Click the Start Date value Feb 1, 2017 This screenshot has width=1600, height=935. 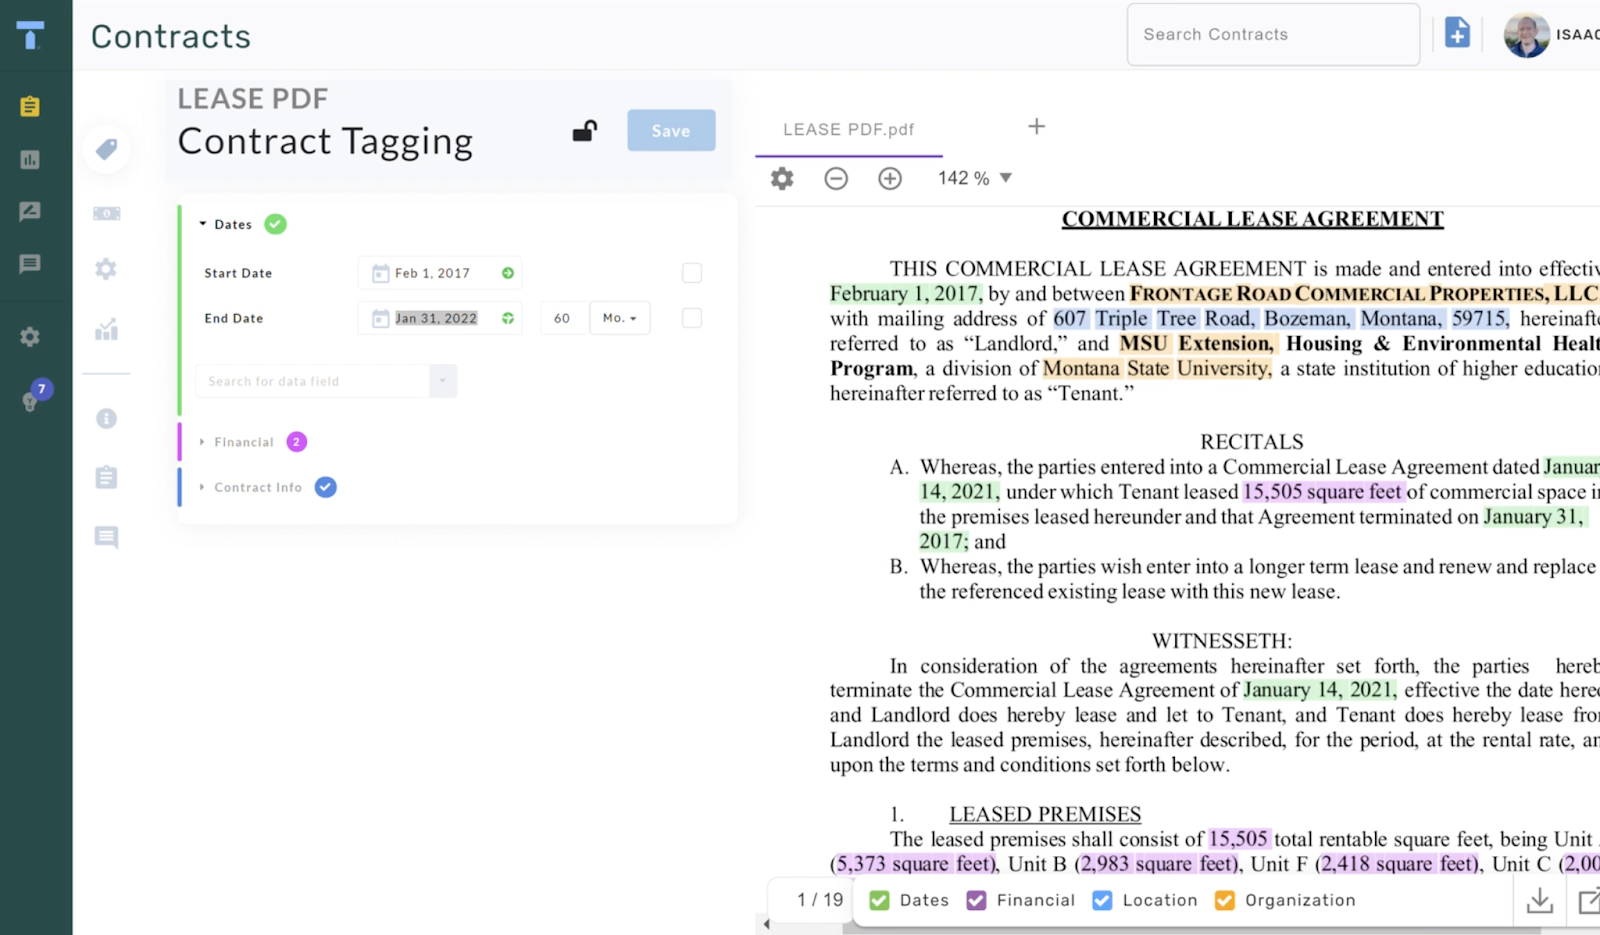click(x=432, y=273)
